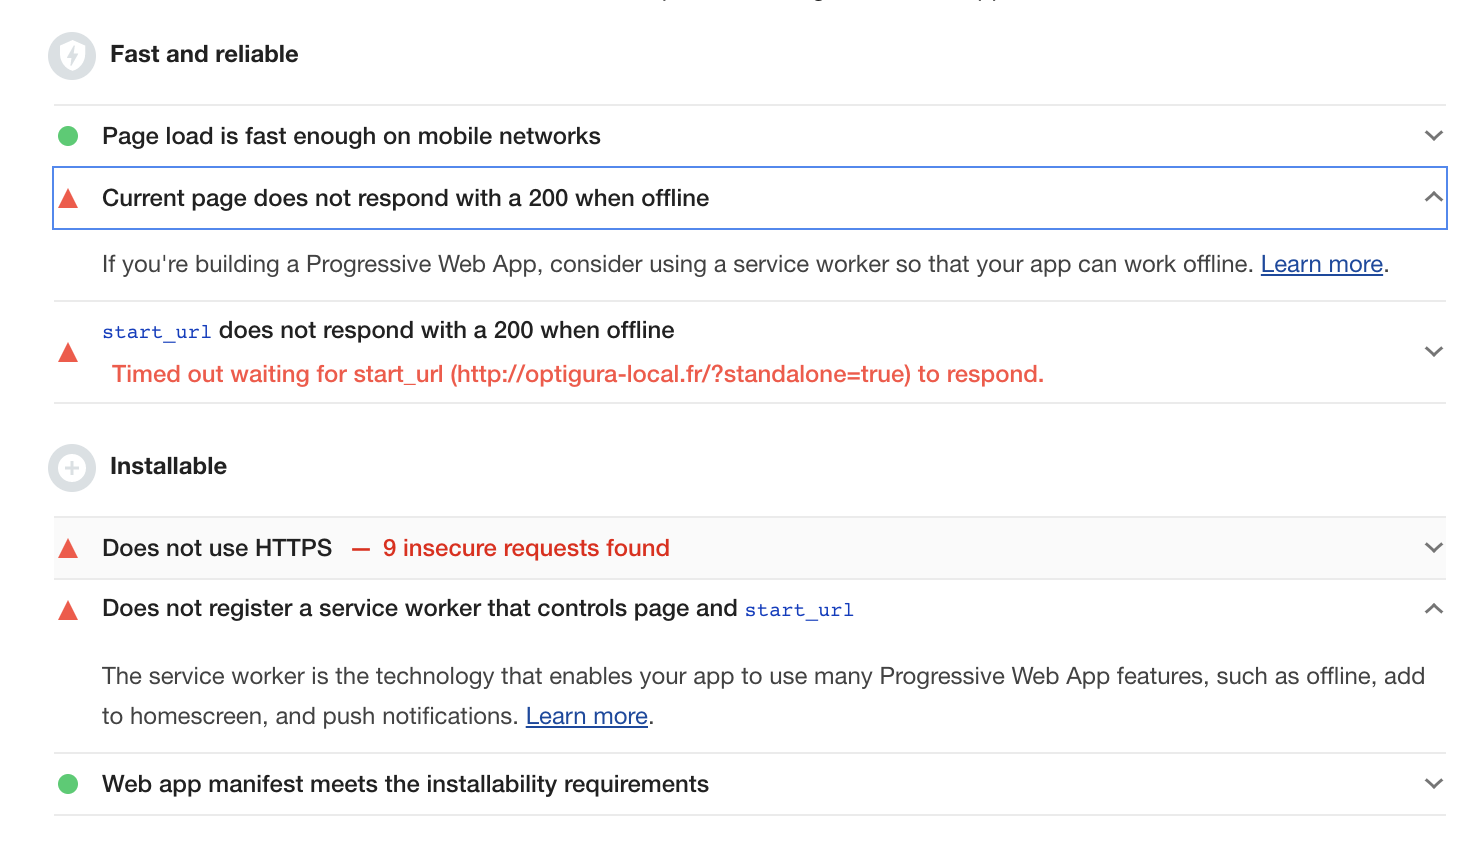Click the Fast and reliable lightning shield icon
Image resolution: width=1482 pixels, height=854 pixels.
(x=72, y=56)
